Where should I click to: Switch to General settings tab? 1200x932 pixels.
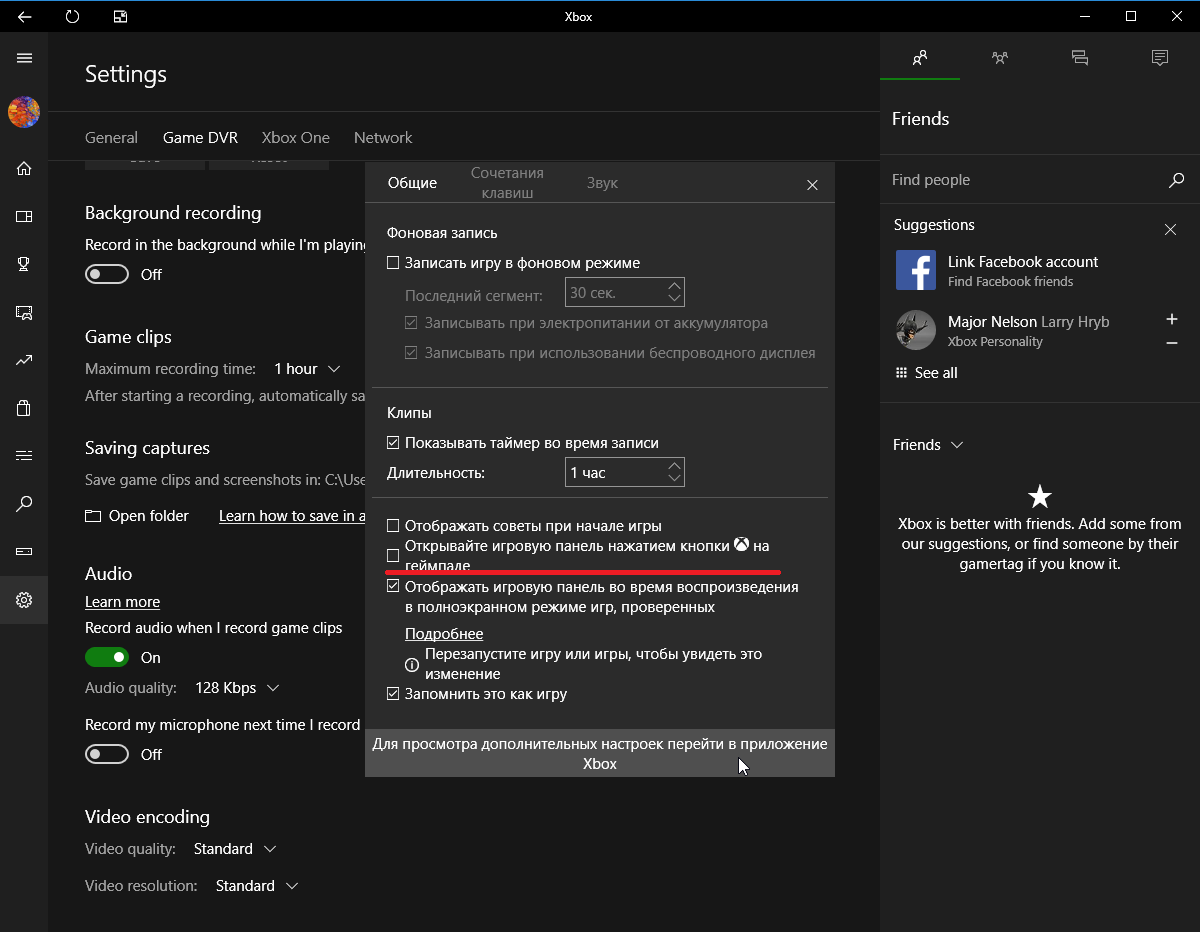(x=111, y=137)
